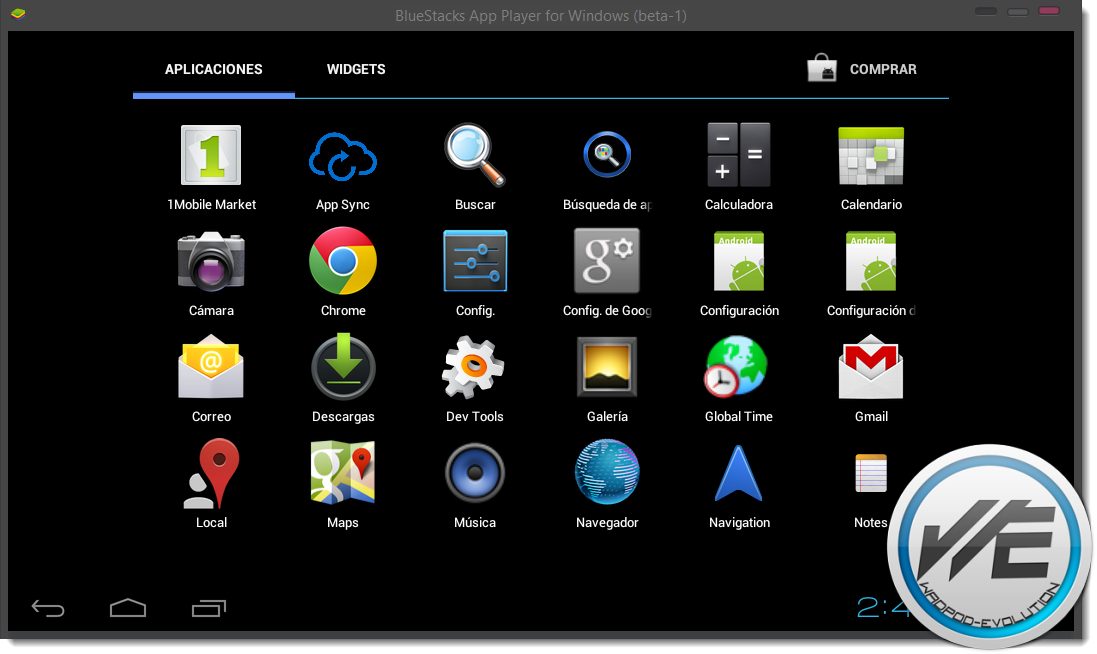The width and height of the screenshot is (1097, 654).
Task: Open the Chrome browser
Action: pos(343,261)
